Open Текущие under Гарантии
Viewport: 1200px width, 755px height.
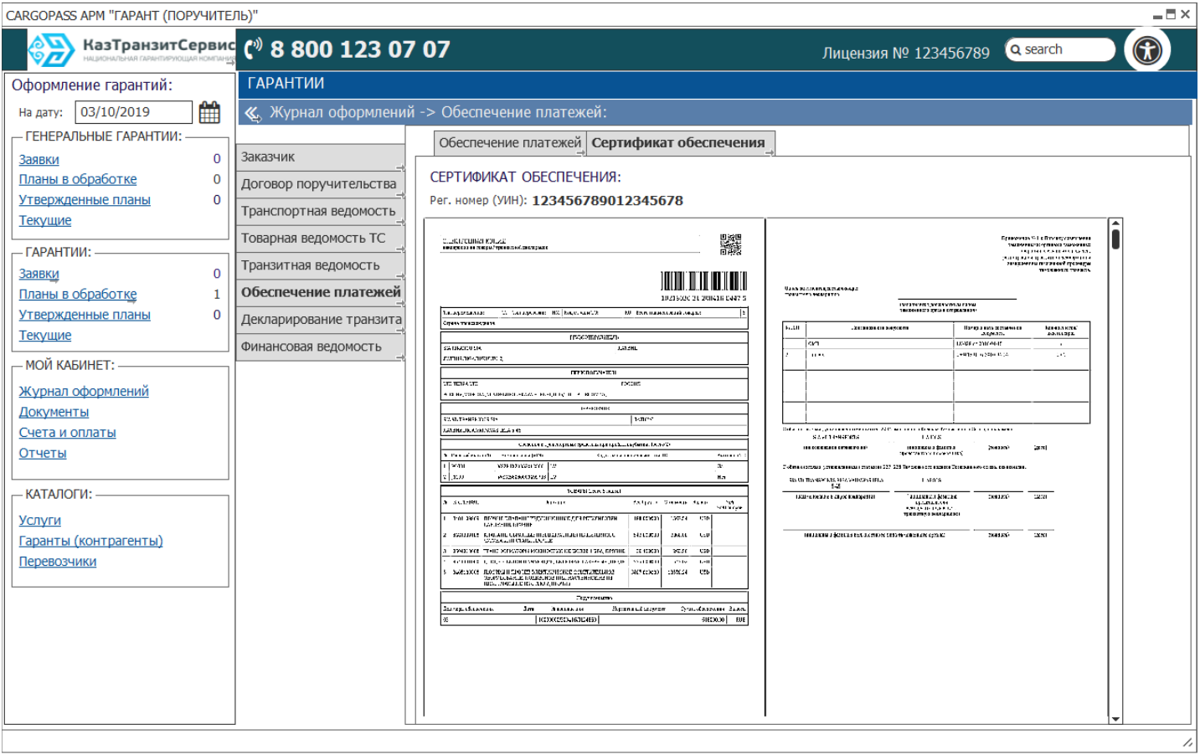coord(45,336)
